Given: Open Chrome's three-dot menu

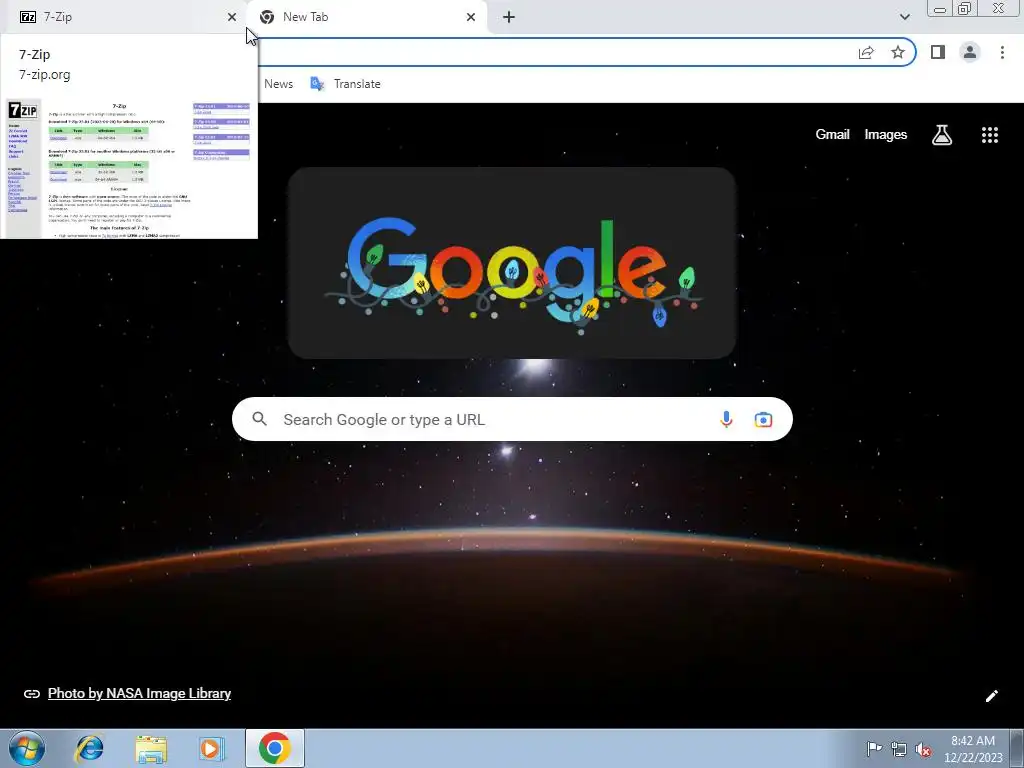Looking at the screenshot, I should [1002, 52].
